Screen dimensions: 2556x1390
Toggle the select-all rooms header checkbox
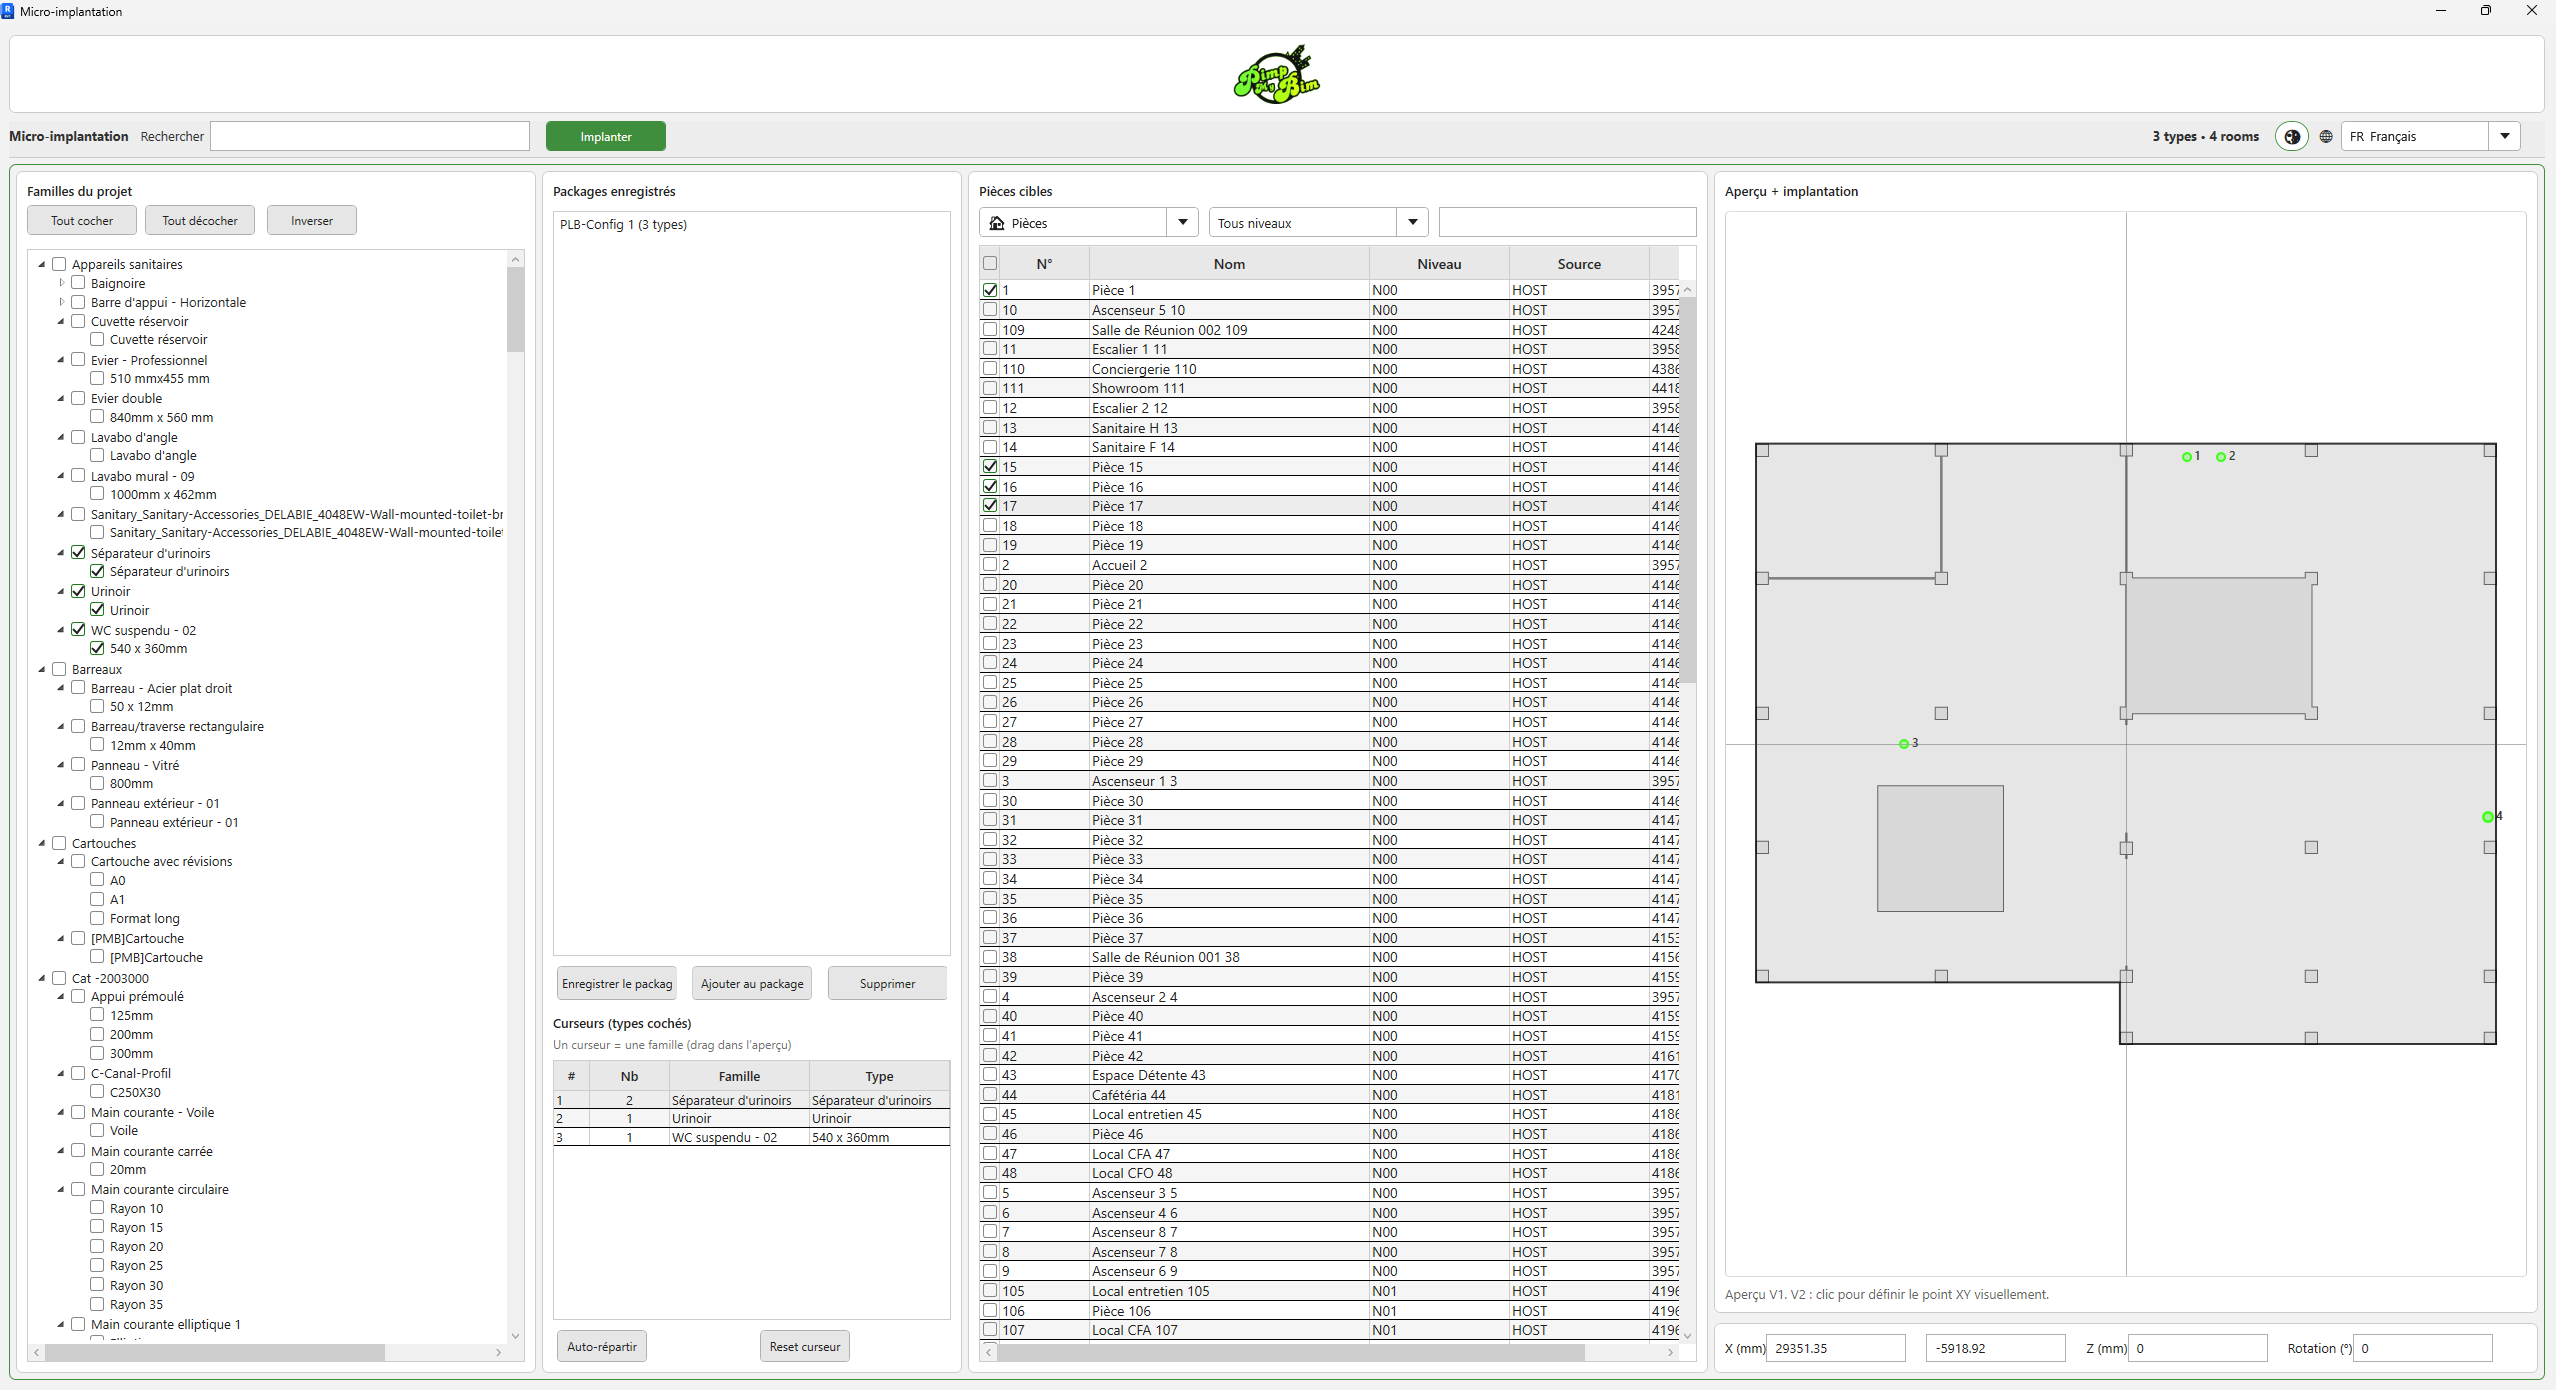point(990,263)
